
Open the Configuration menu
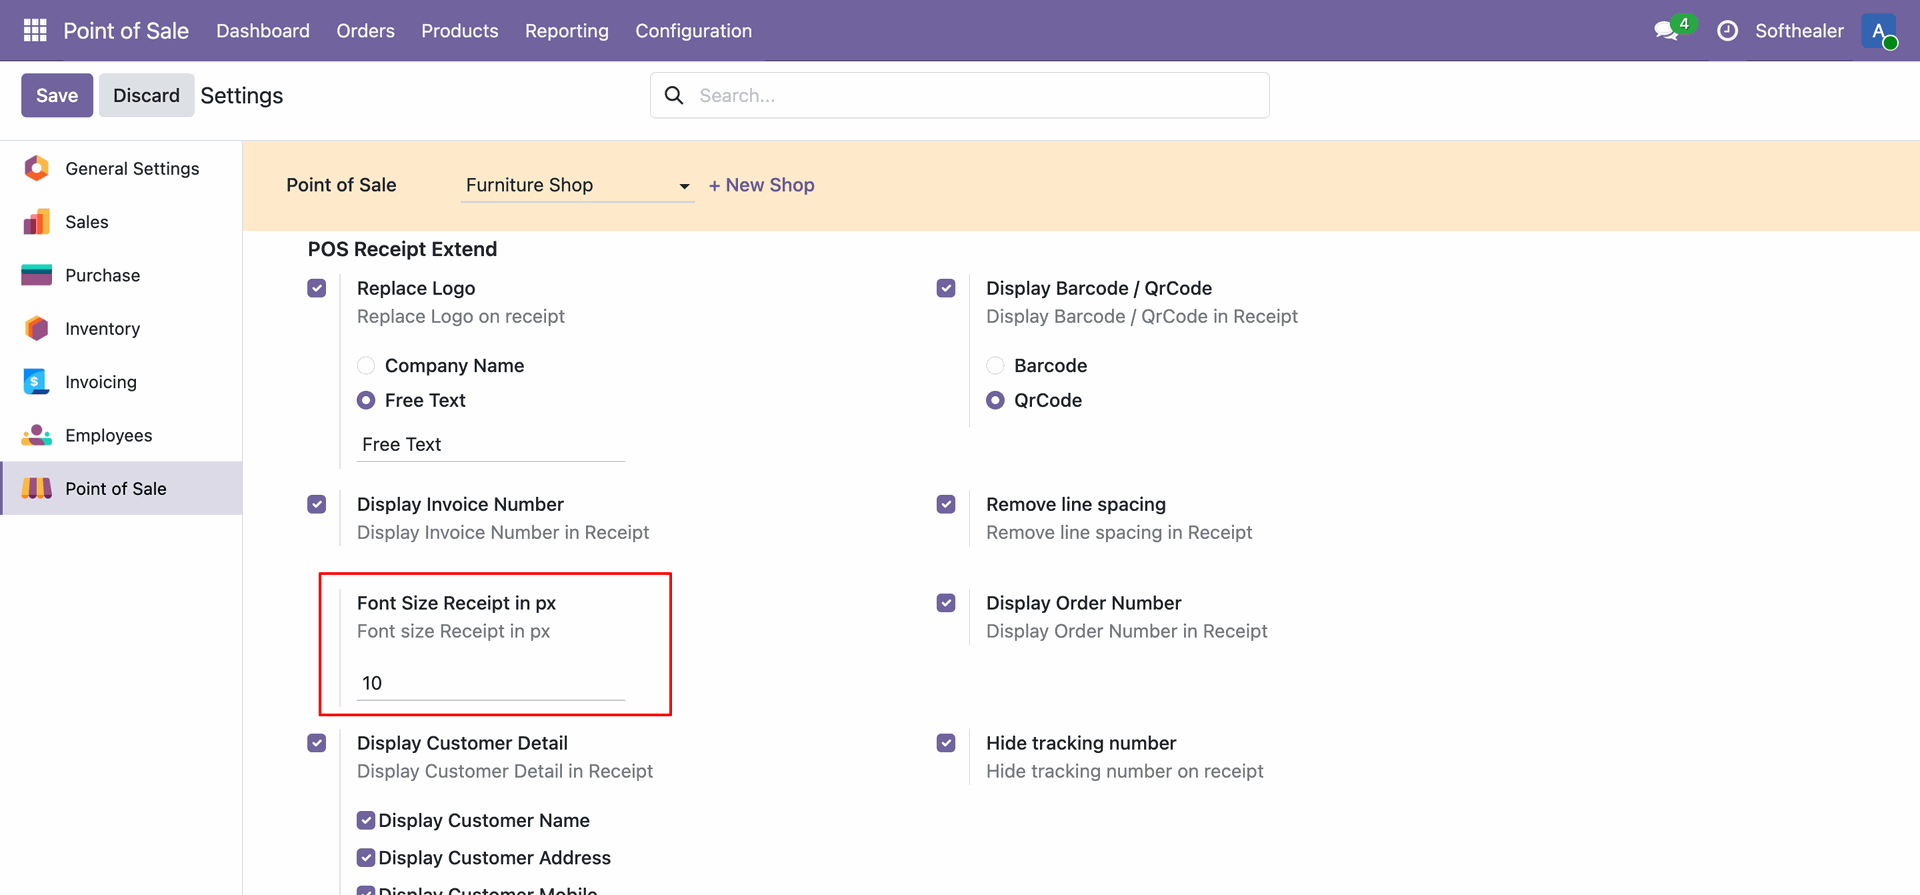(694, 31)
